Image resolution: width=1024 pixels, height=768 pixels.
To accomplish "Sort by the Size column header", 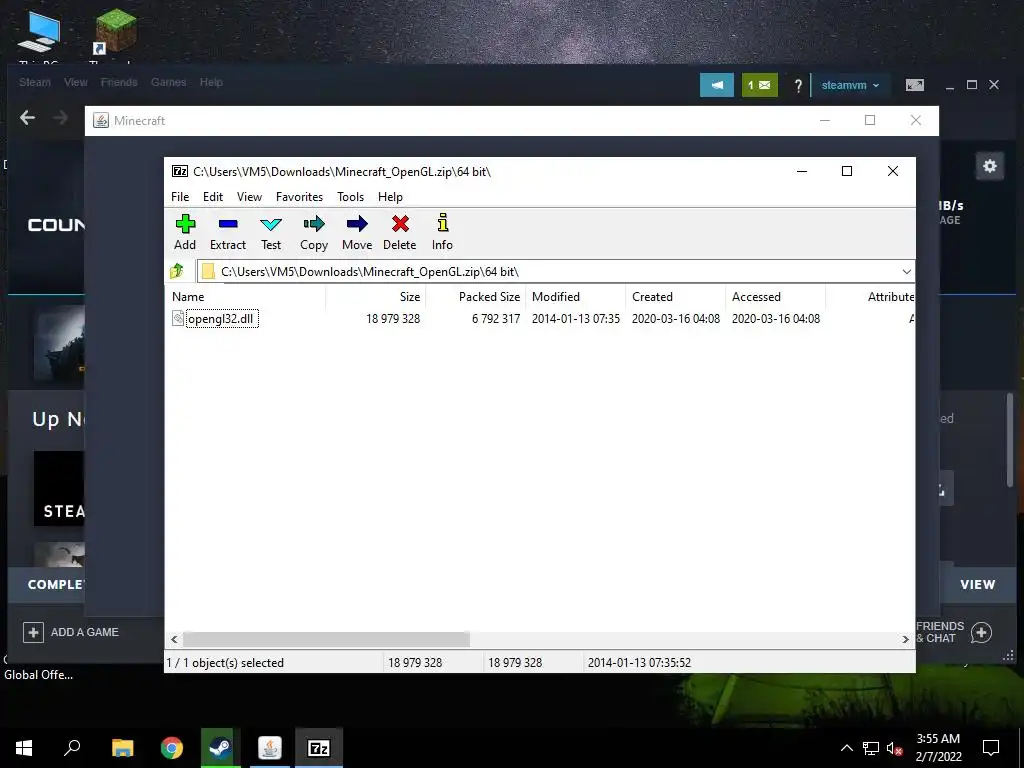I will pos(376,296).
